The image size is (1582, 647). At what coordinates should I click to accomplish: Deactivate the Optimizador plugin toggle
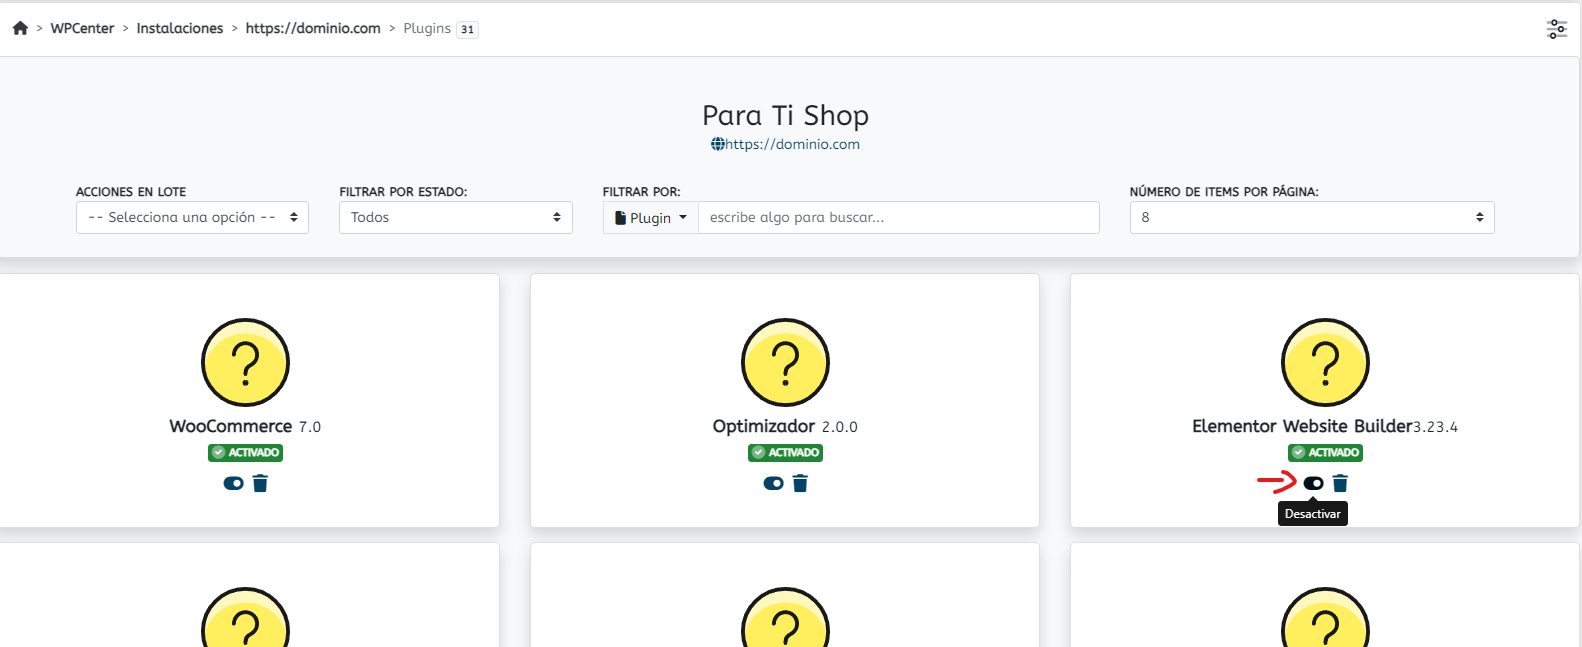773,483
